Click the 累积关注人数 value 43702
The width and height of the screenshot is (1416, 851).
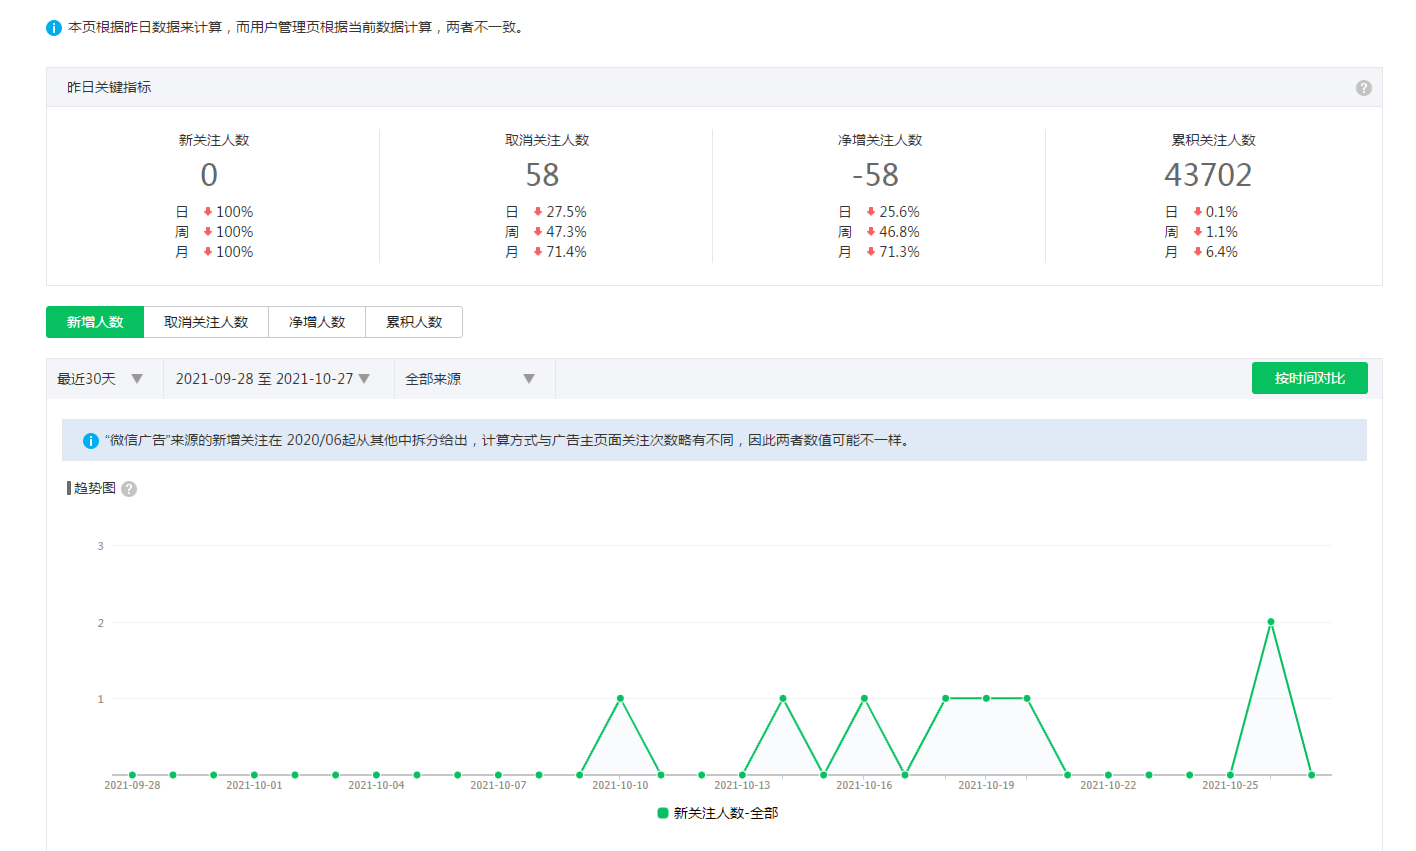click(x=1207, y=175)
